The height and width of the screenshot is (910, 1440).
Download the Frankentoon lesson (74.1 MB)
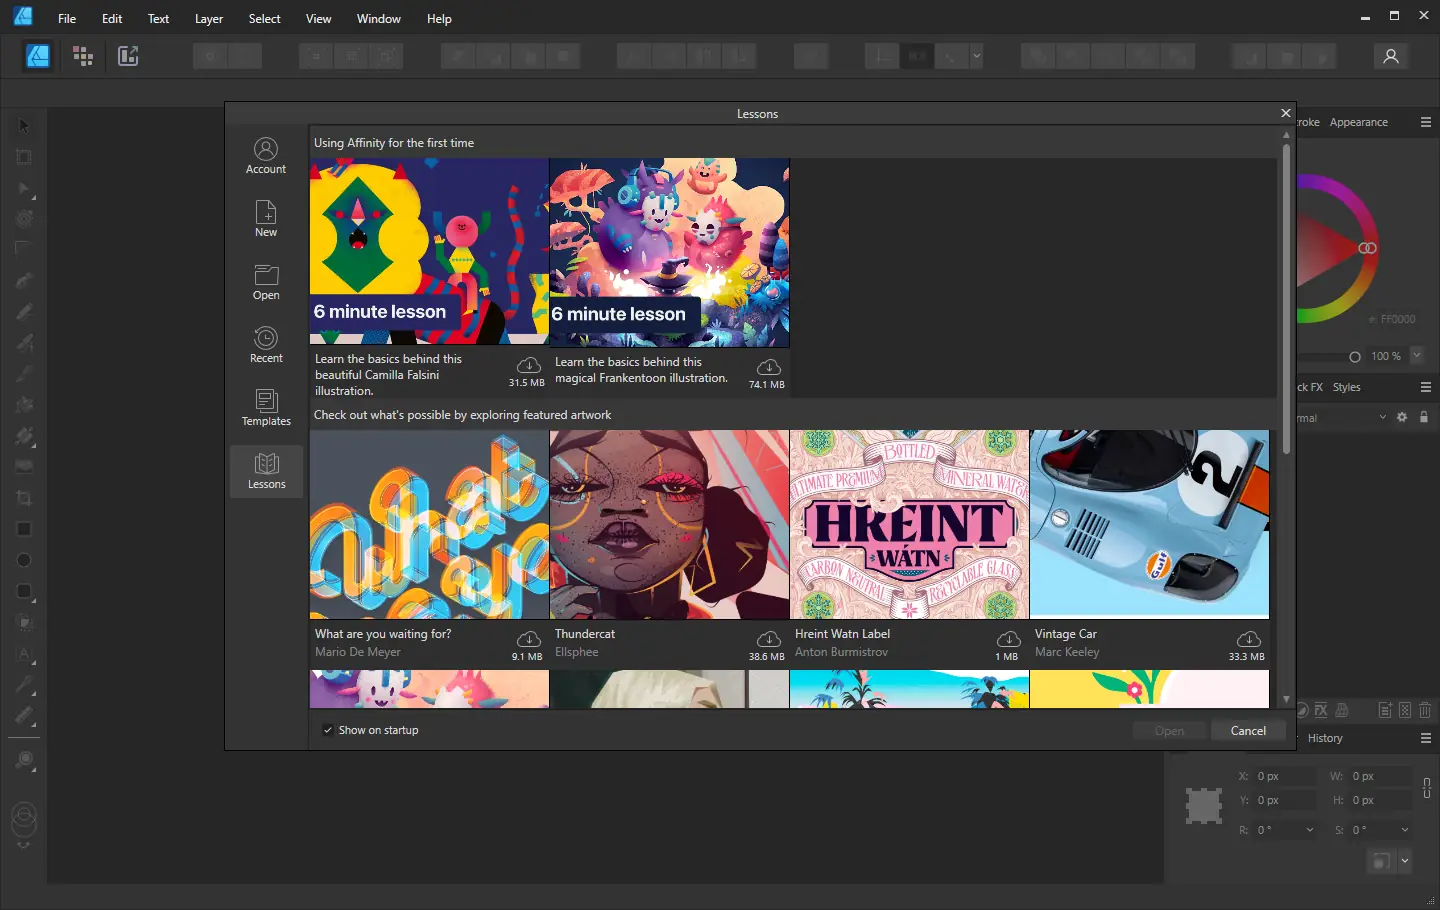pyautogui.click(x=768, y=367)
